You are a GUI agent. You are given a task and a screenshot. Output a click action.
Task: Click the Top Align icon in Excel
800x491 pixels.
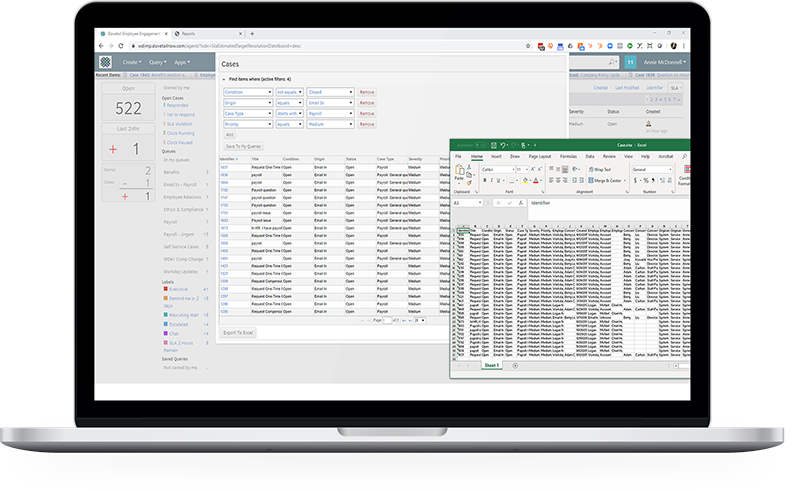[x=551, y=169]
